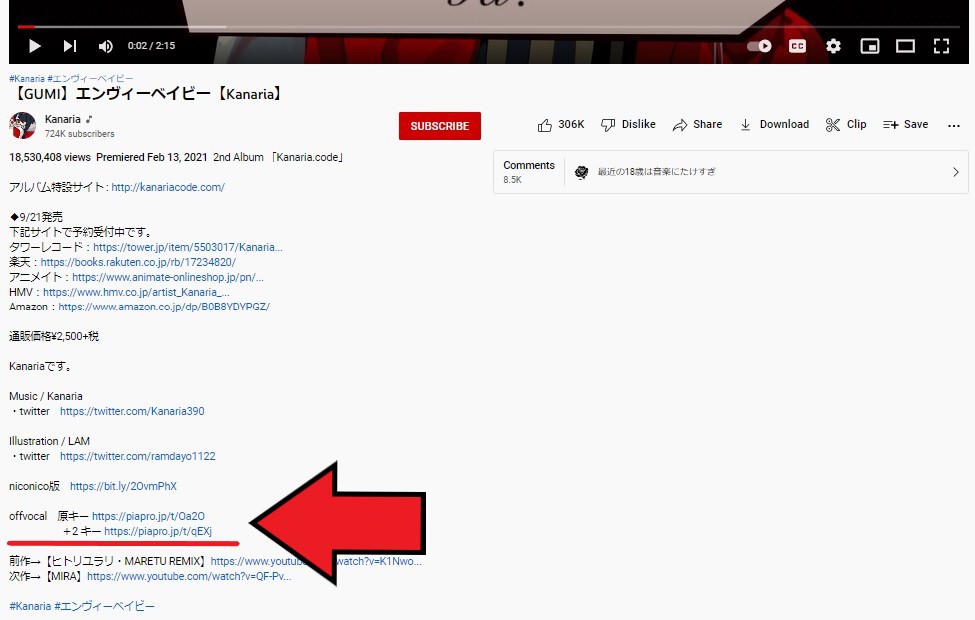Seek on the video progress bar

pyautogui.click(x=489, y=27)
